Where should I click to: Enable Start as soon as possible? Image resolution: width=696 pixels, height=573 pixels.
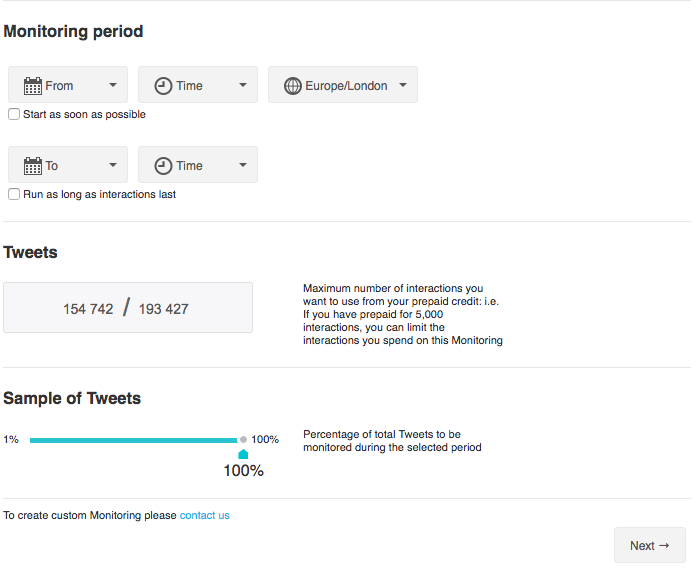point(14,114)
